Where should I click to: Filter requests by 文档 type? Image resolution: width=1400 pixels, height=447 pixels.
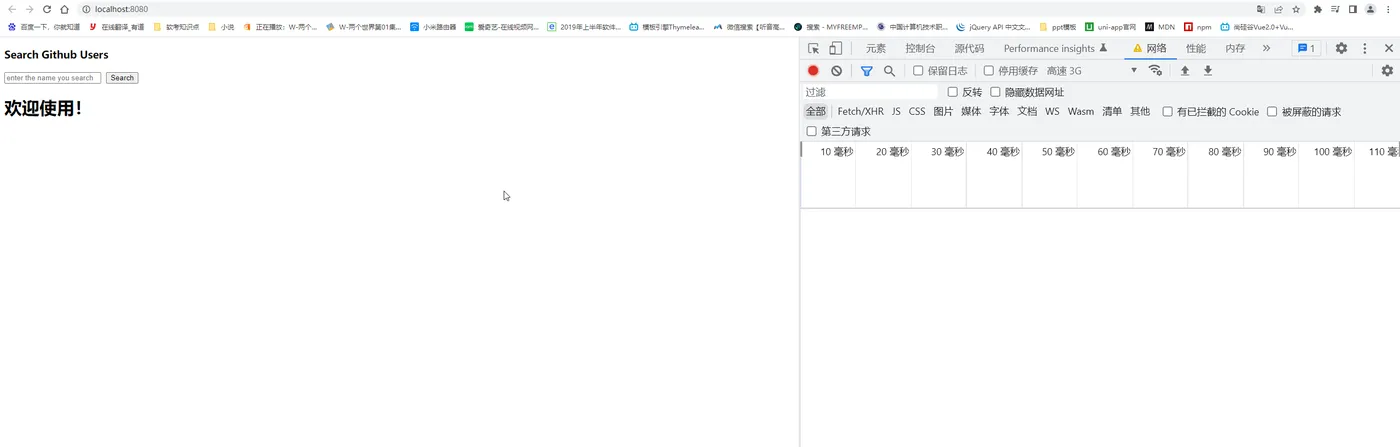(x=1027, y=112)
